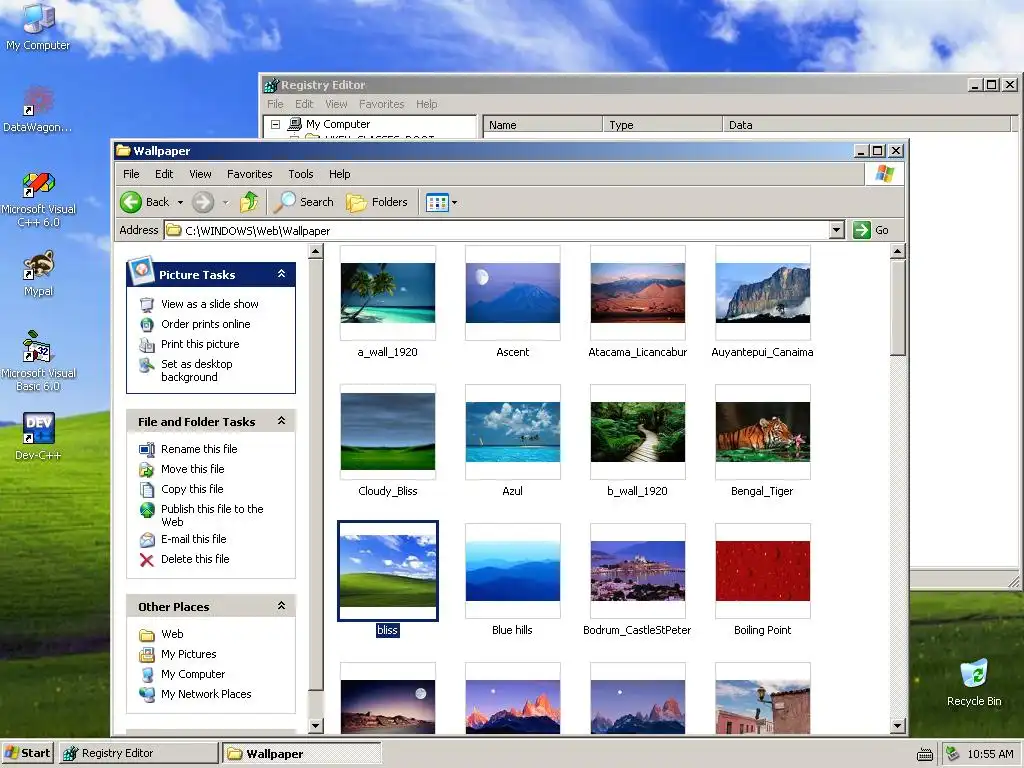Select the Boiling Point thumbnail
The width and height of the screenshot is (1024, 768).
coord(763,571)
